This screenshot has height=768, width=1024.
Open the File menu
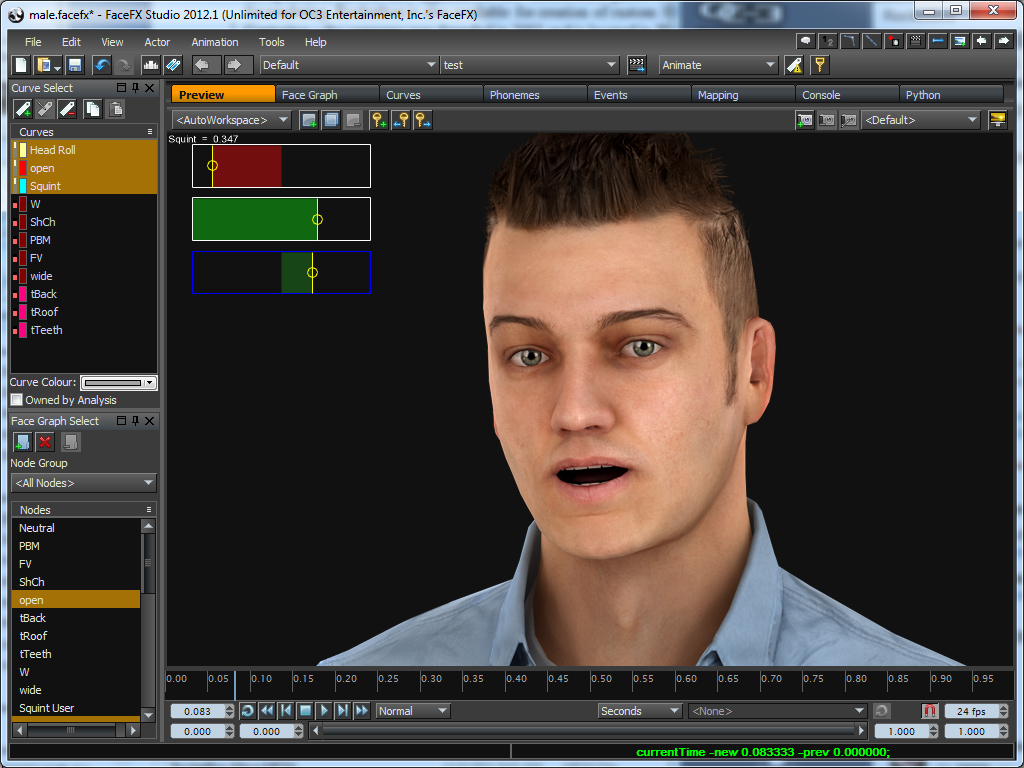33,42
